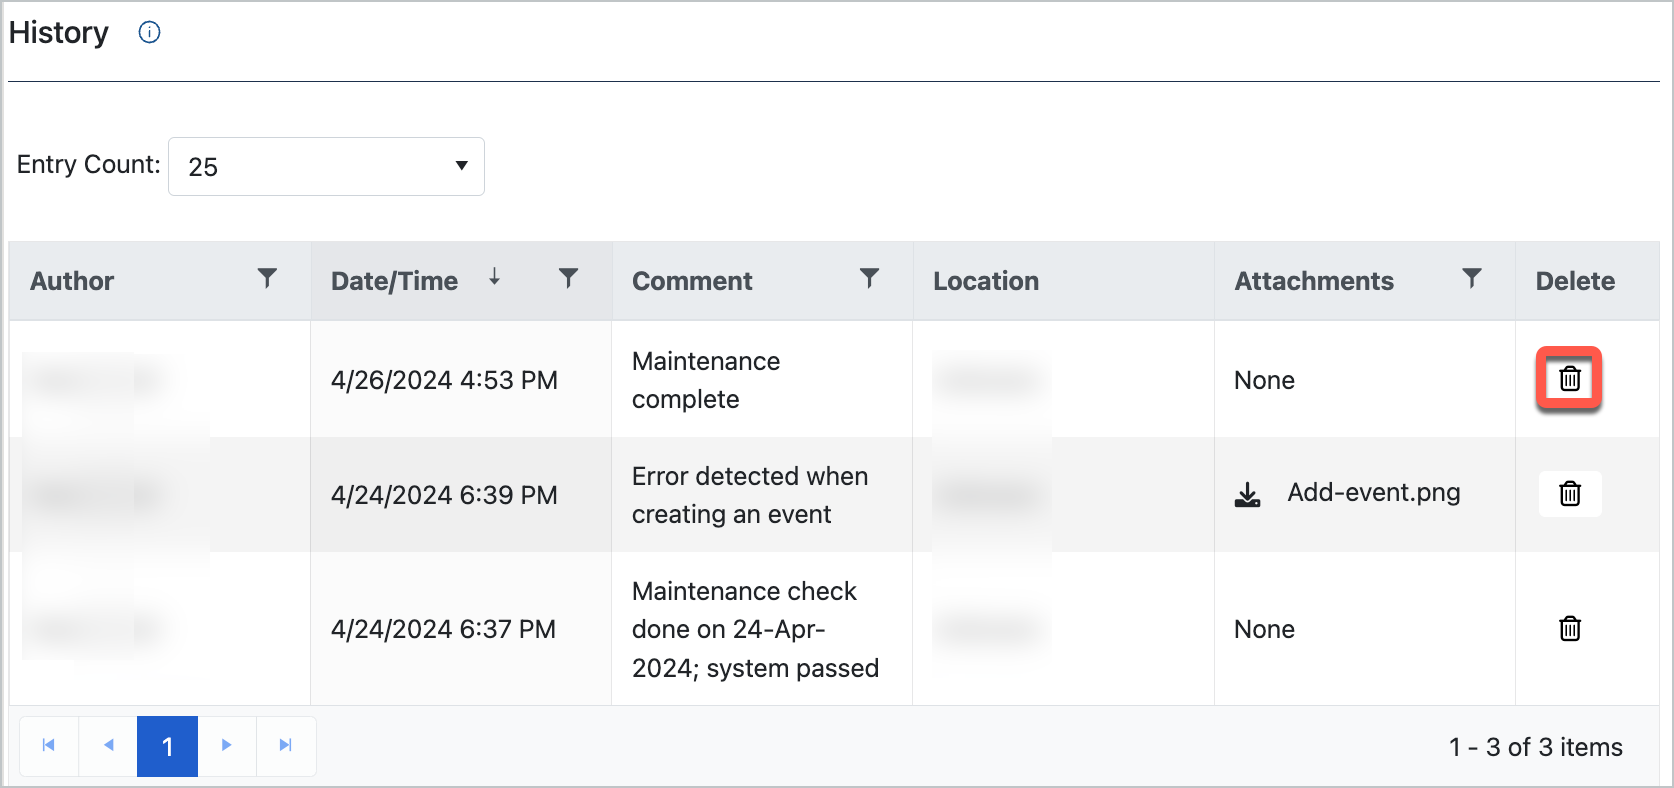
Task: Open the Author column filter
Action: [x=267, y=279]
